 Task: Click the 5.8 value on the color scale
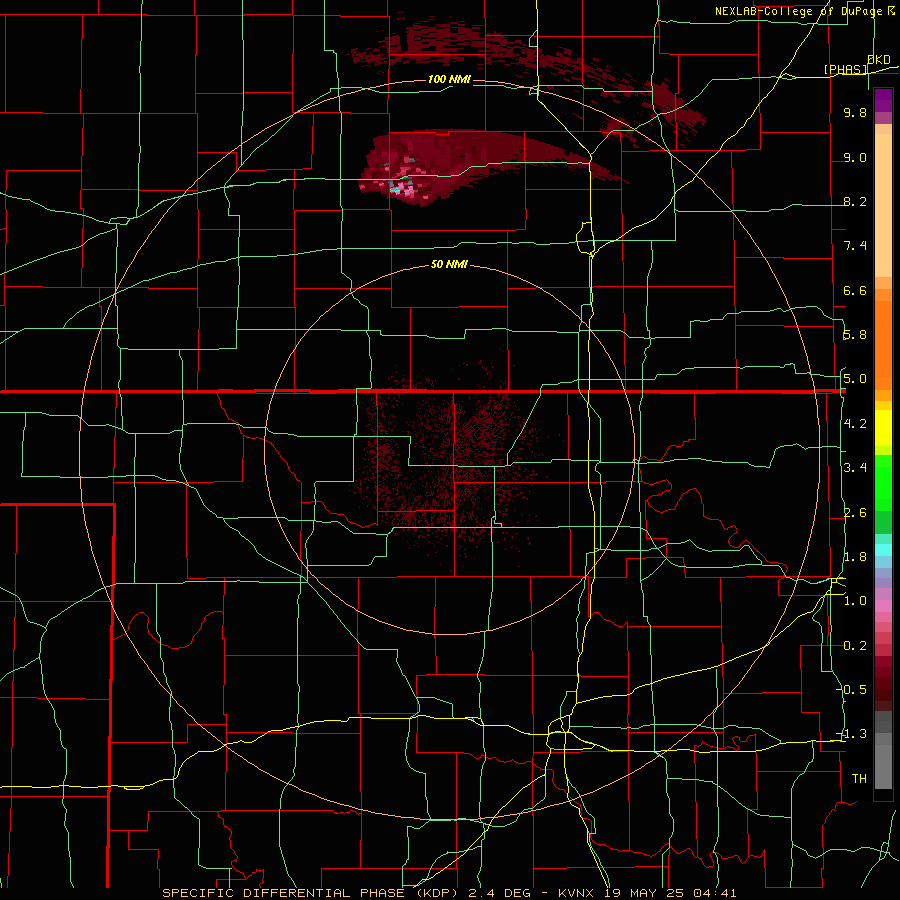[855, 335]
